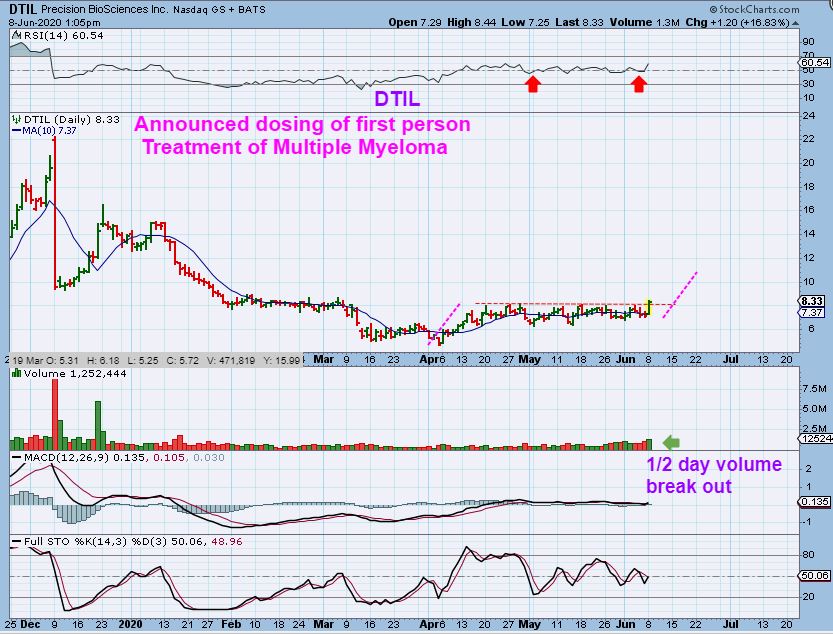Image resolution: width=833 pixels, height=634 pixels.
Task: Click the Full STO legend dash marker
Action: 17,542
